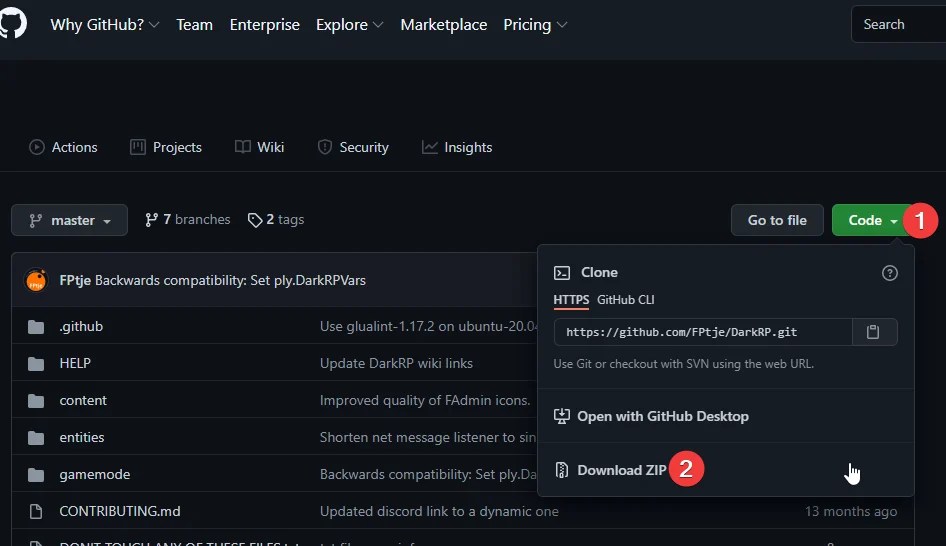This screenshot has width=946, height=546.
Task: Open the Why GitHub? dropdown
Action: click(104, 25)
